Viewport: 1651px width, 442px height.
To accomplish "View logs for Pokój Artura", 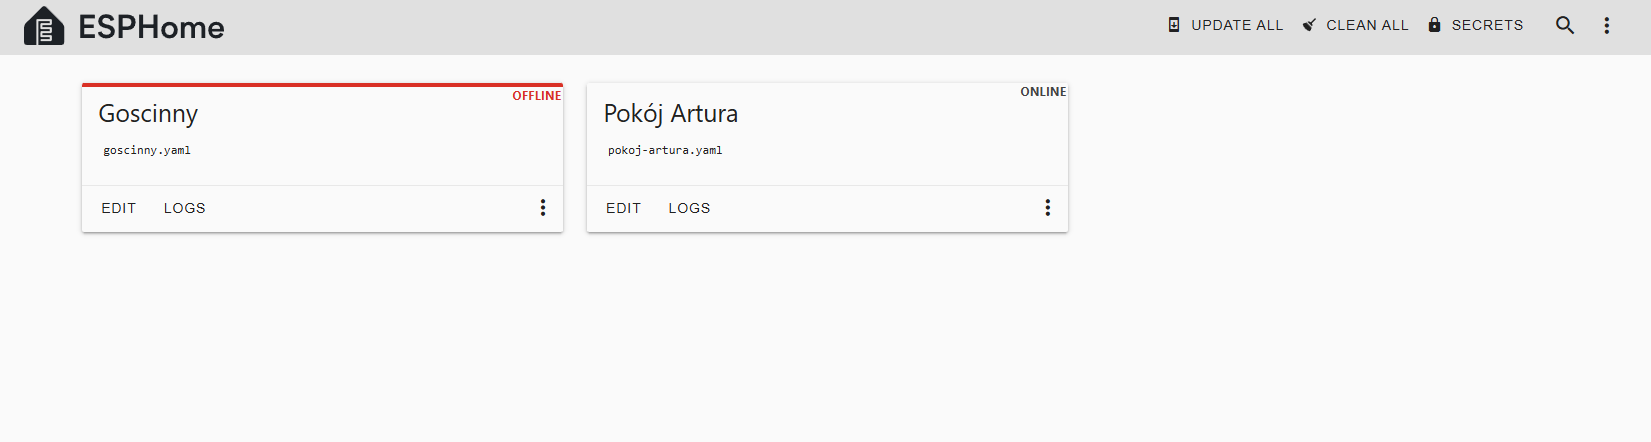I will [x=690, y=208].
